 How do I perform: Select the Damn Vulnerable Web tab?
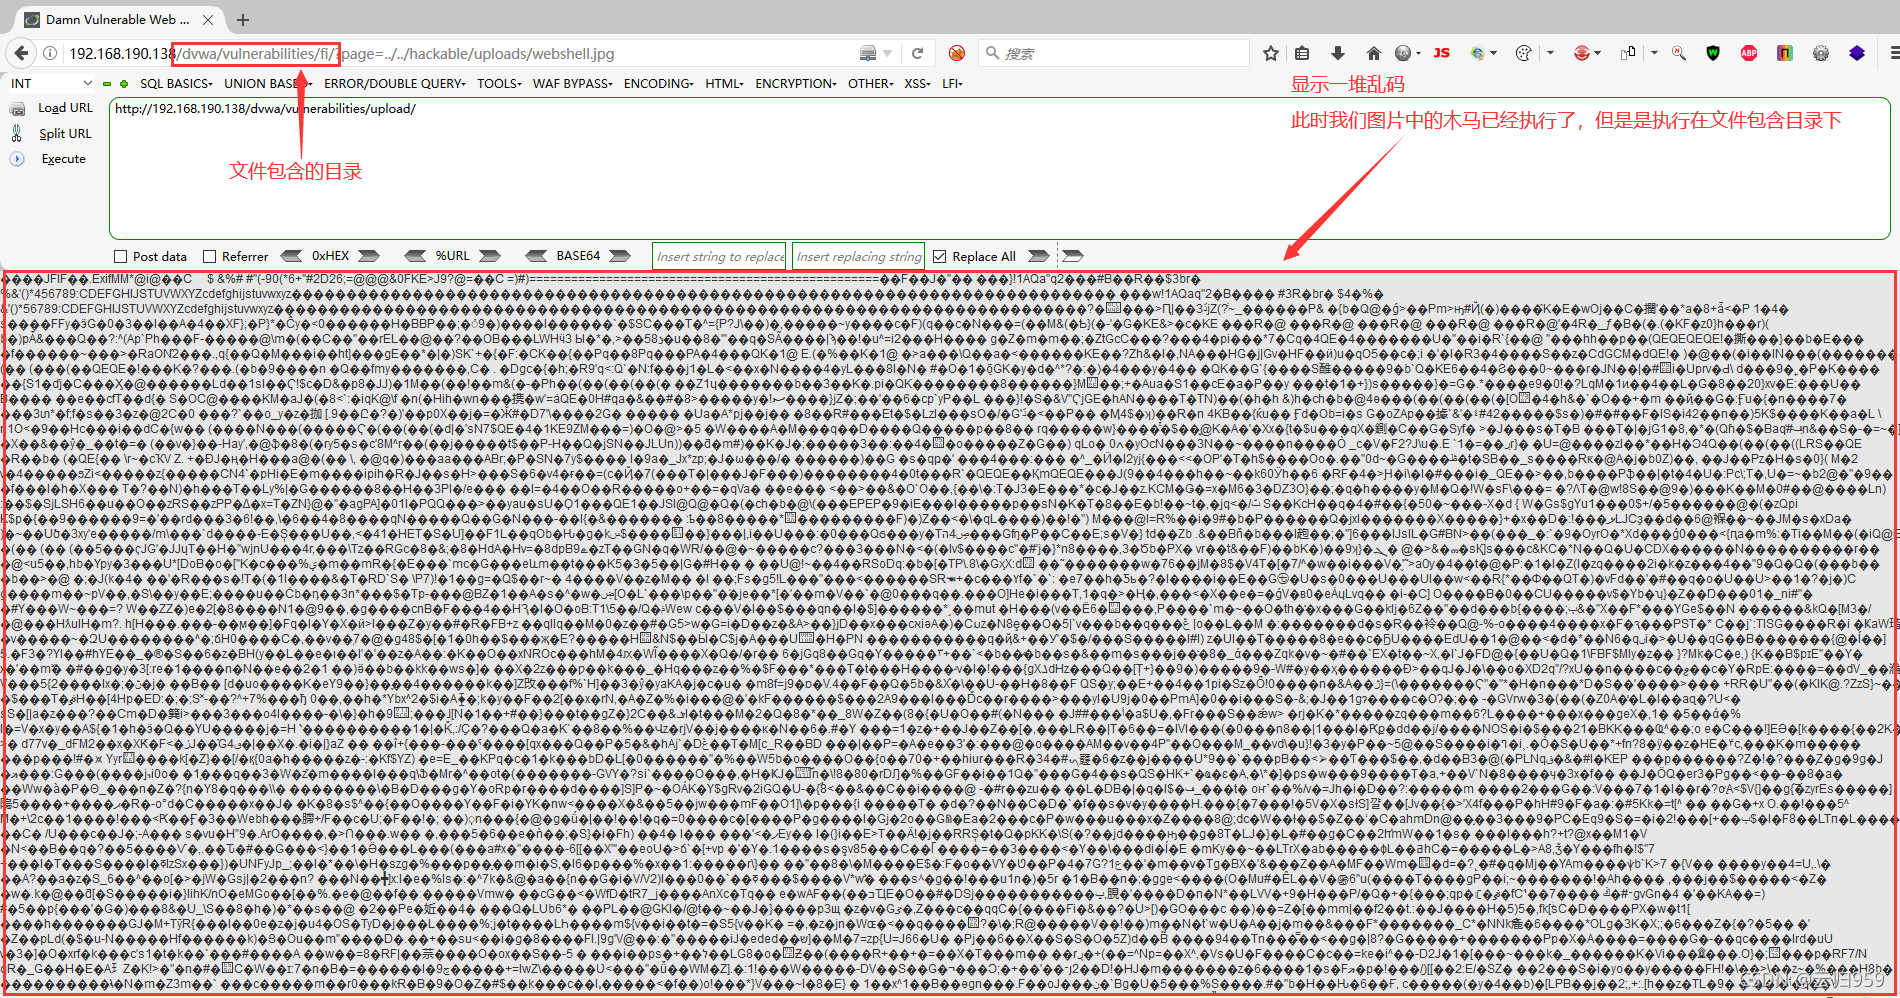click(118, 19)
